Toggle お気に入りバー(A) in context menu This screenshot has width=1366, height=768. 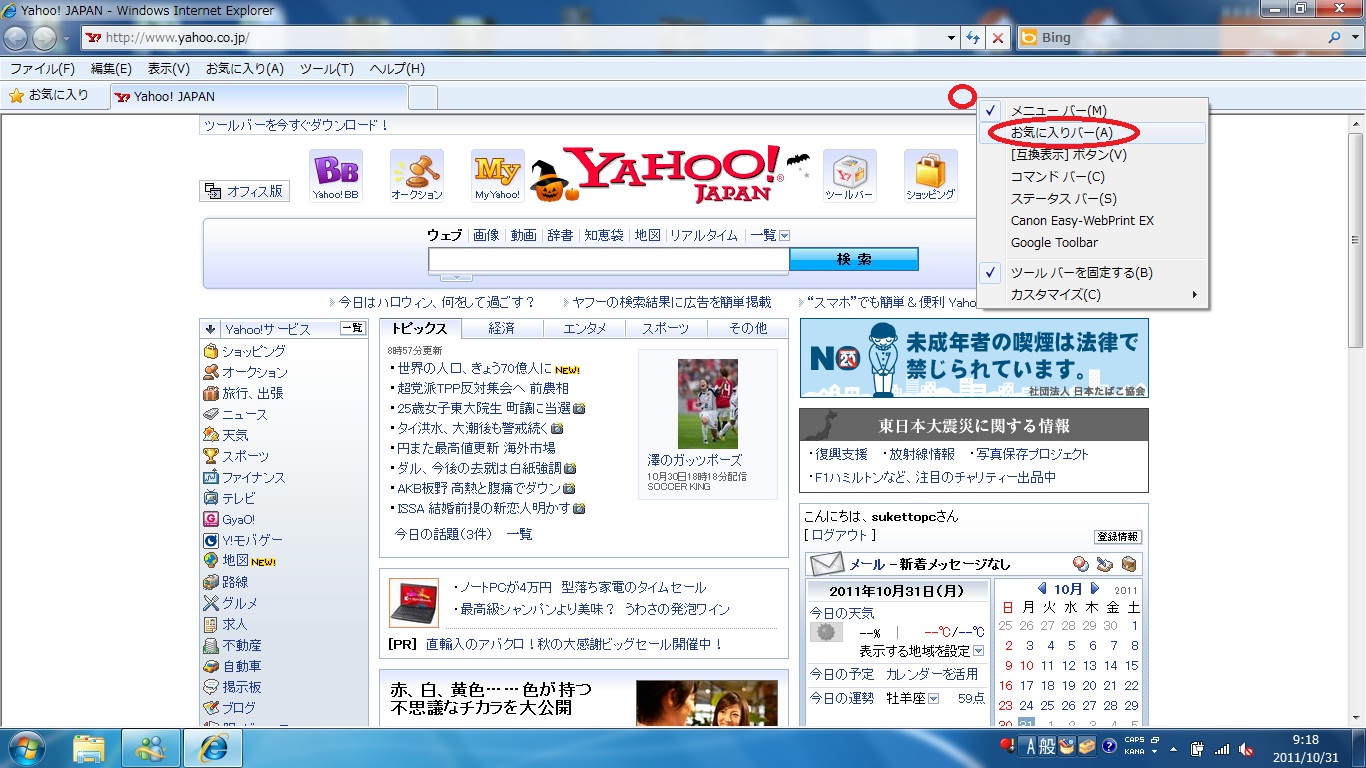pyautogui.click(x=1092, y=132)
